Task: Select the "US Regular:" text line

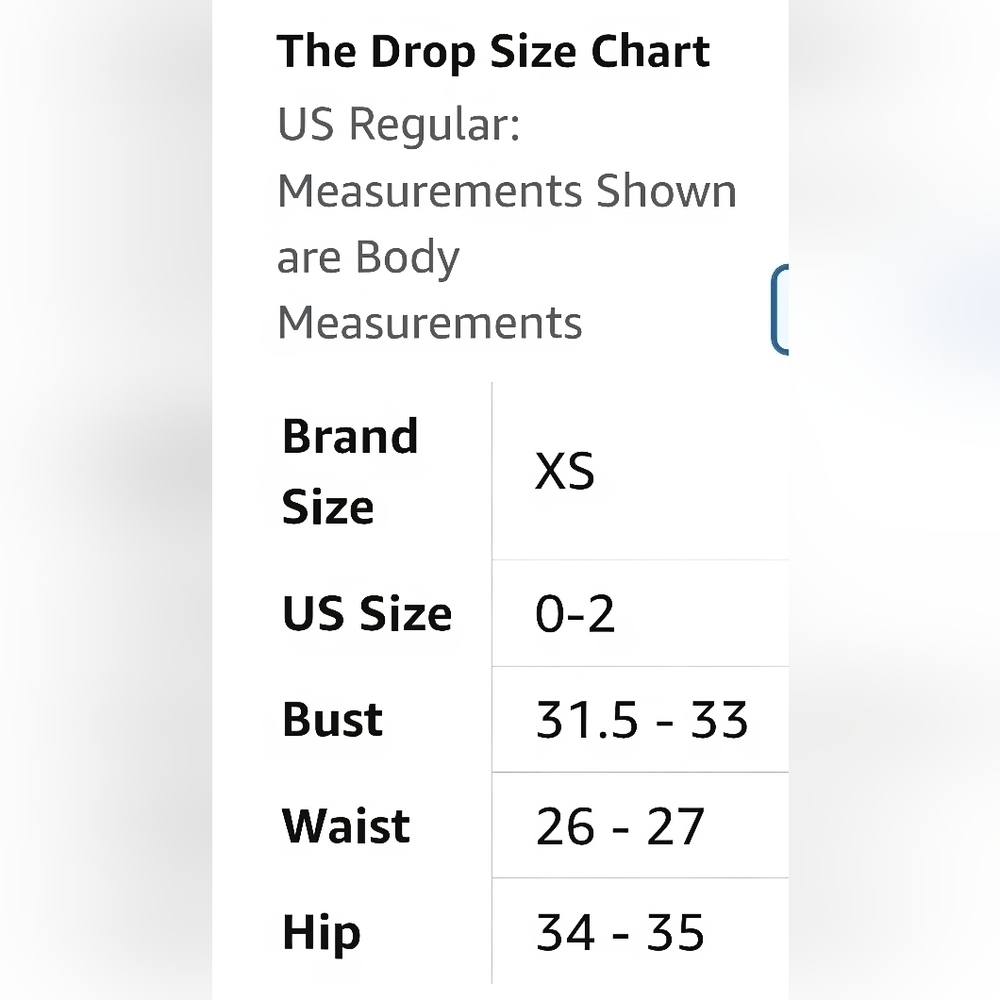Action: pyautogui.click(x=399, y=124)
